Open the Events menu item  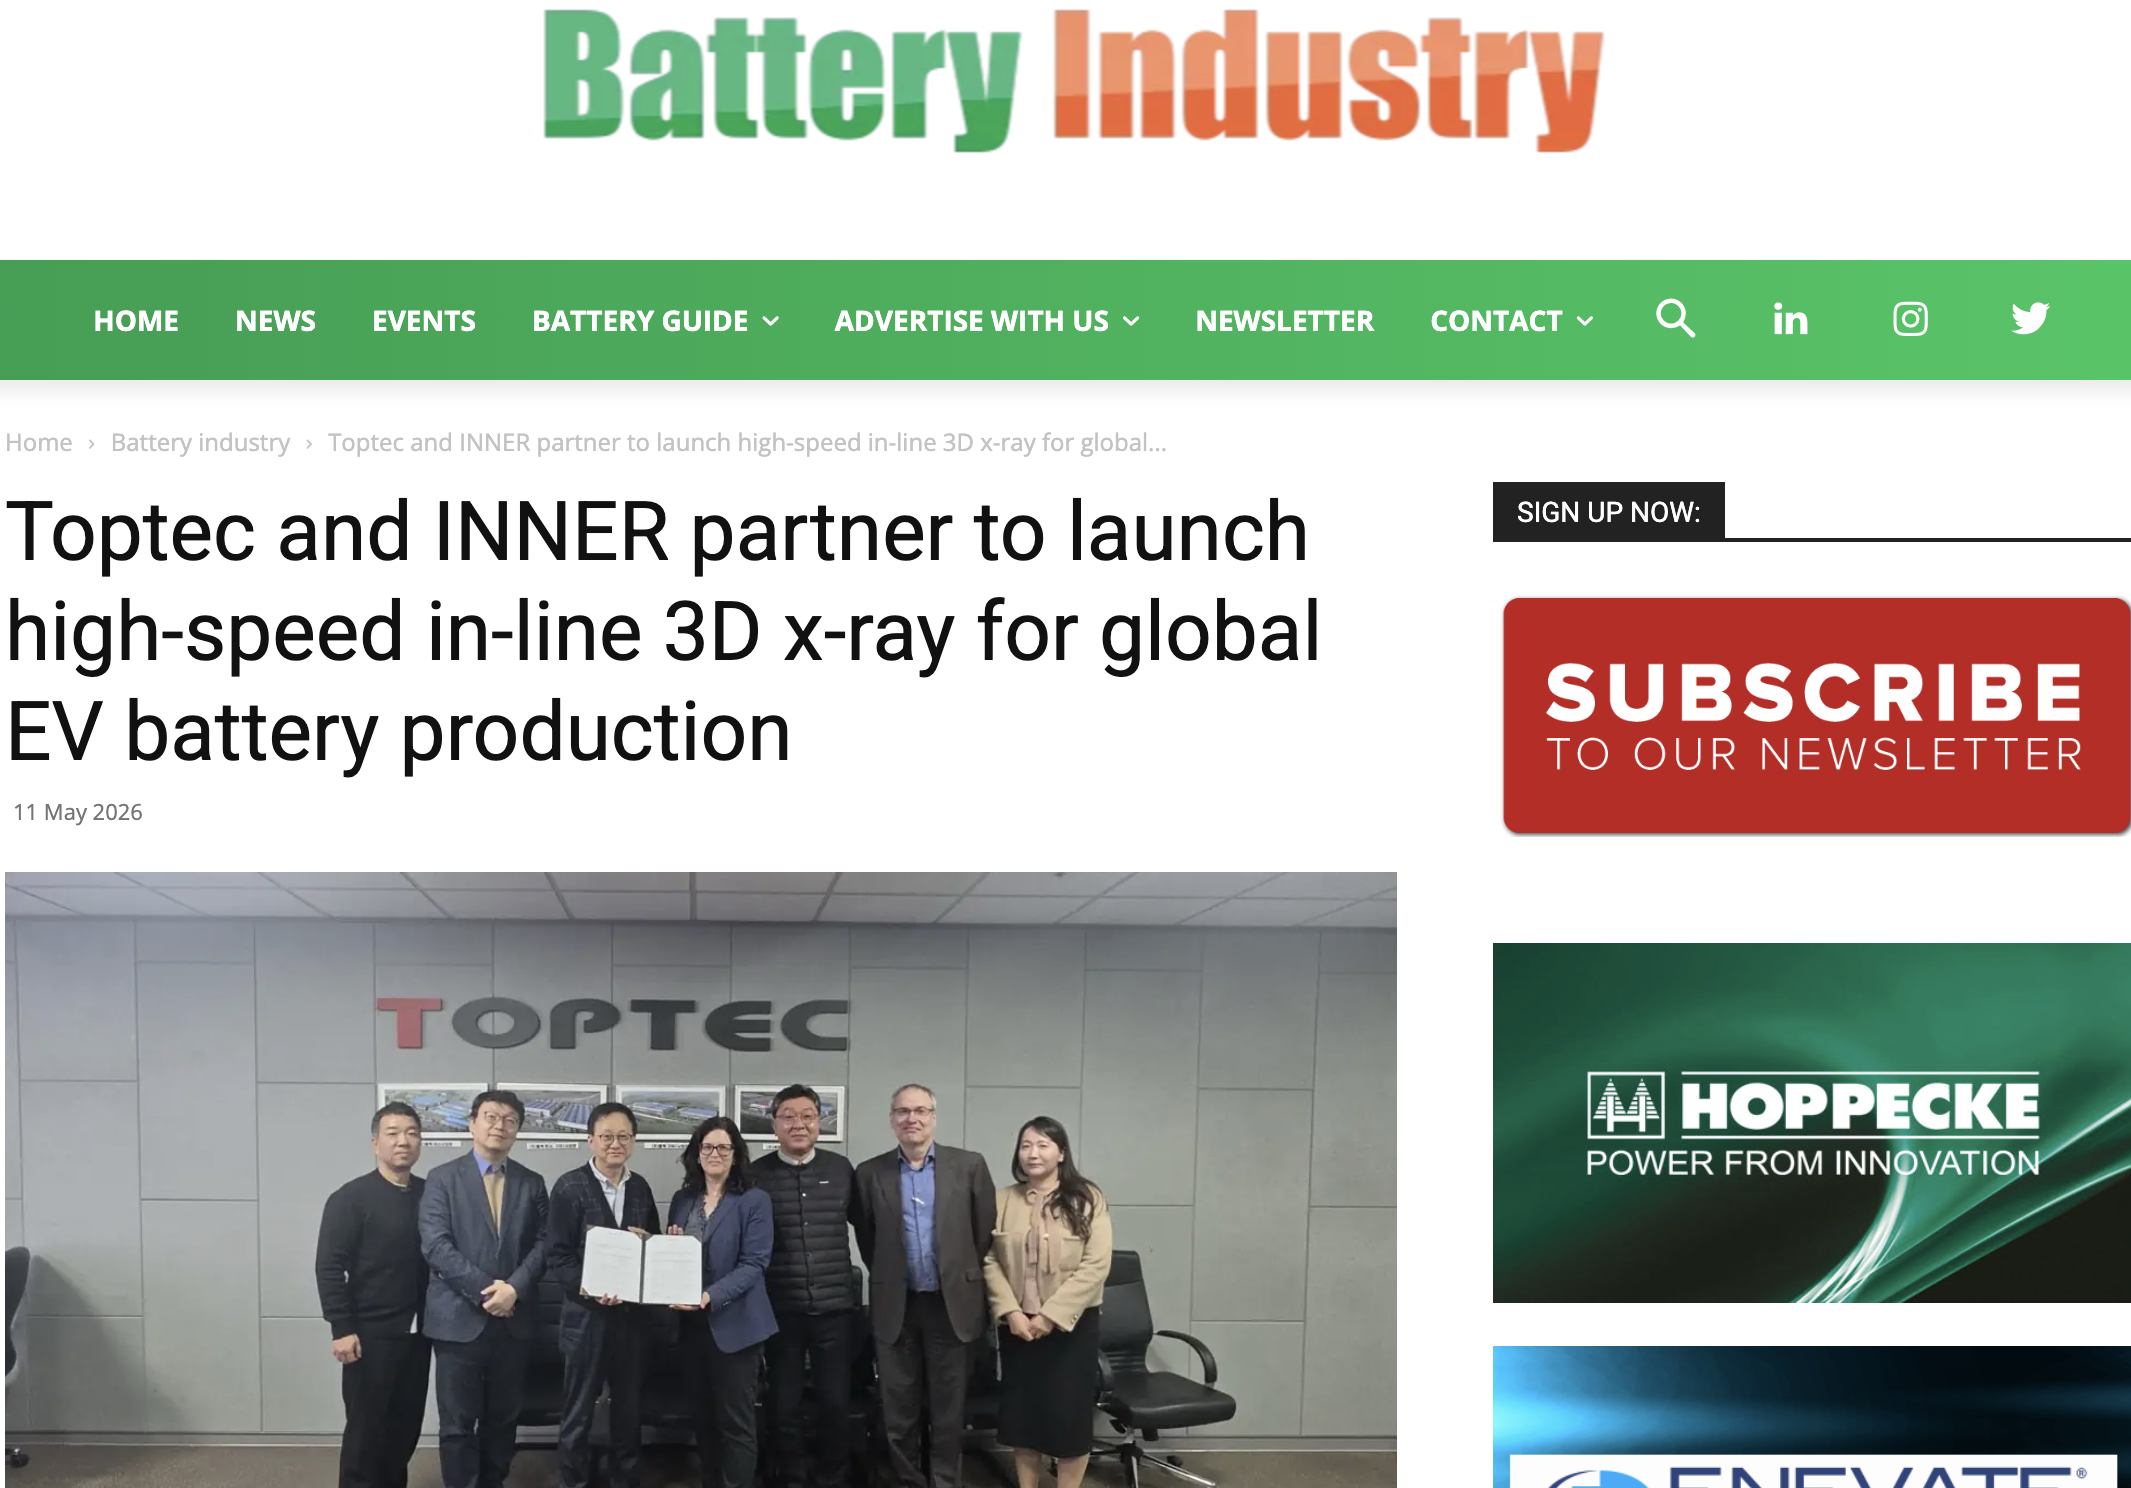pyautogui.click(x=424, y=321)
